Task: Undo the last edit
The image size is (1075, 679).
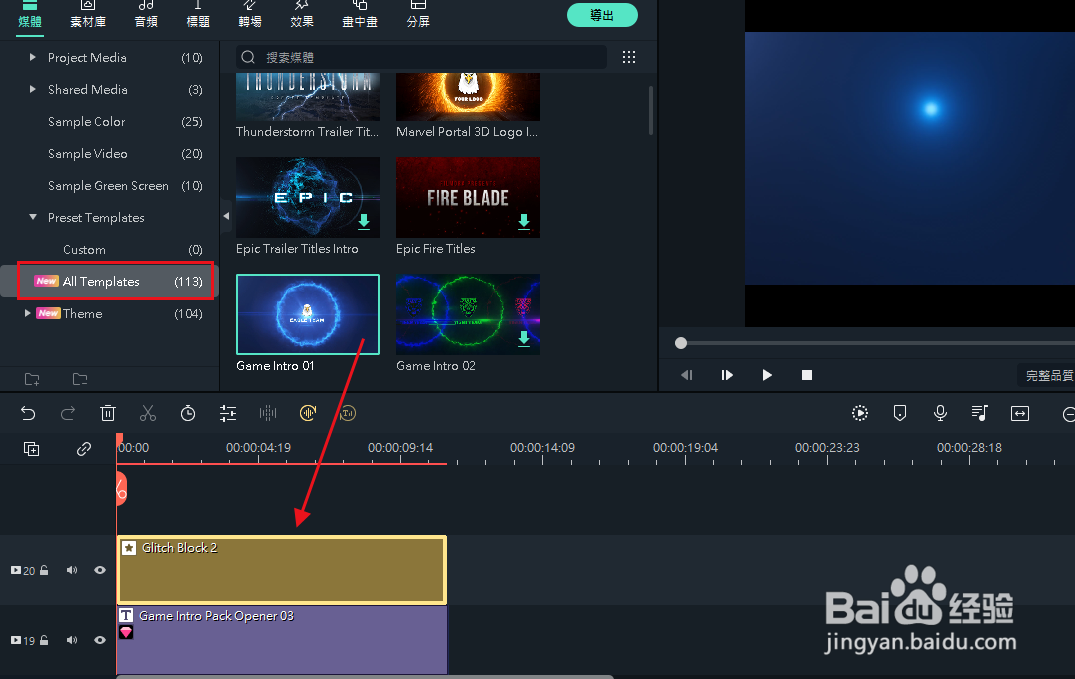Action: tap(27, 413)
